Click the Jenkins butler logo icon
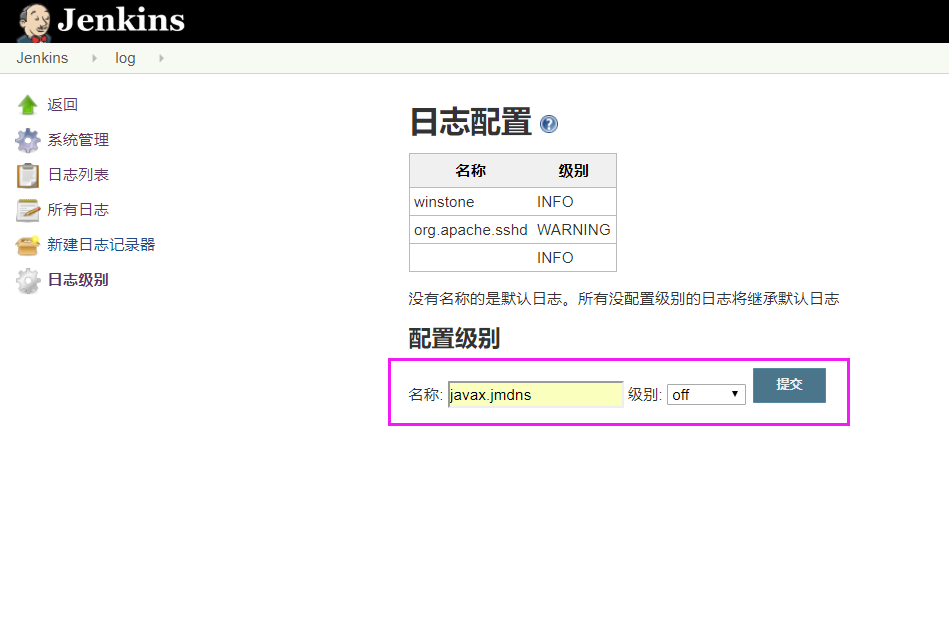 (34, 22)
